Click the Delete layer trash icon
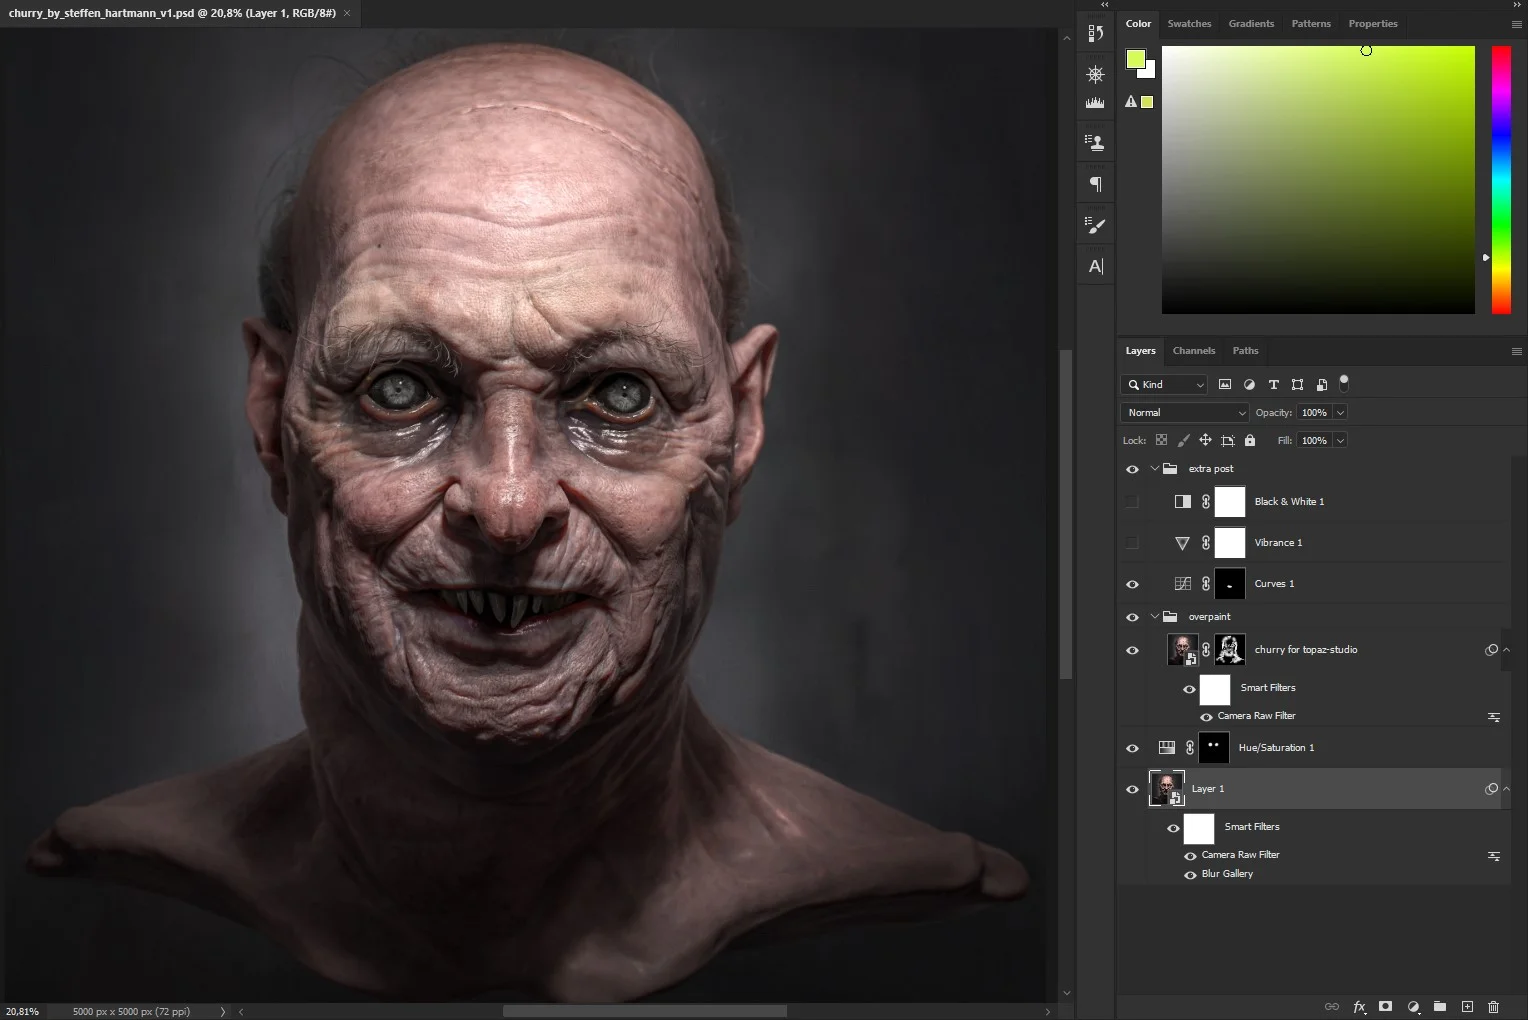The height and width of the screenshot is (1020, 1528). [x=1493, y=1007]
